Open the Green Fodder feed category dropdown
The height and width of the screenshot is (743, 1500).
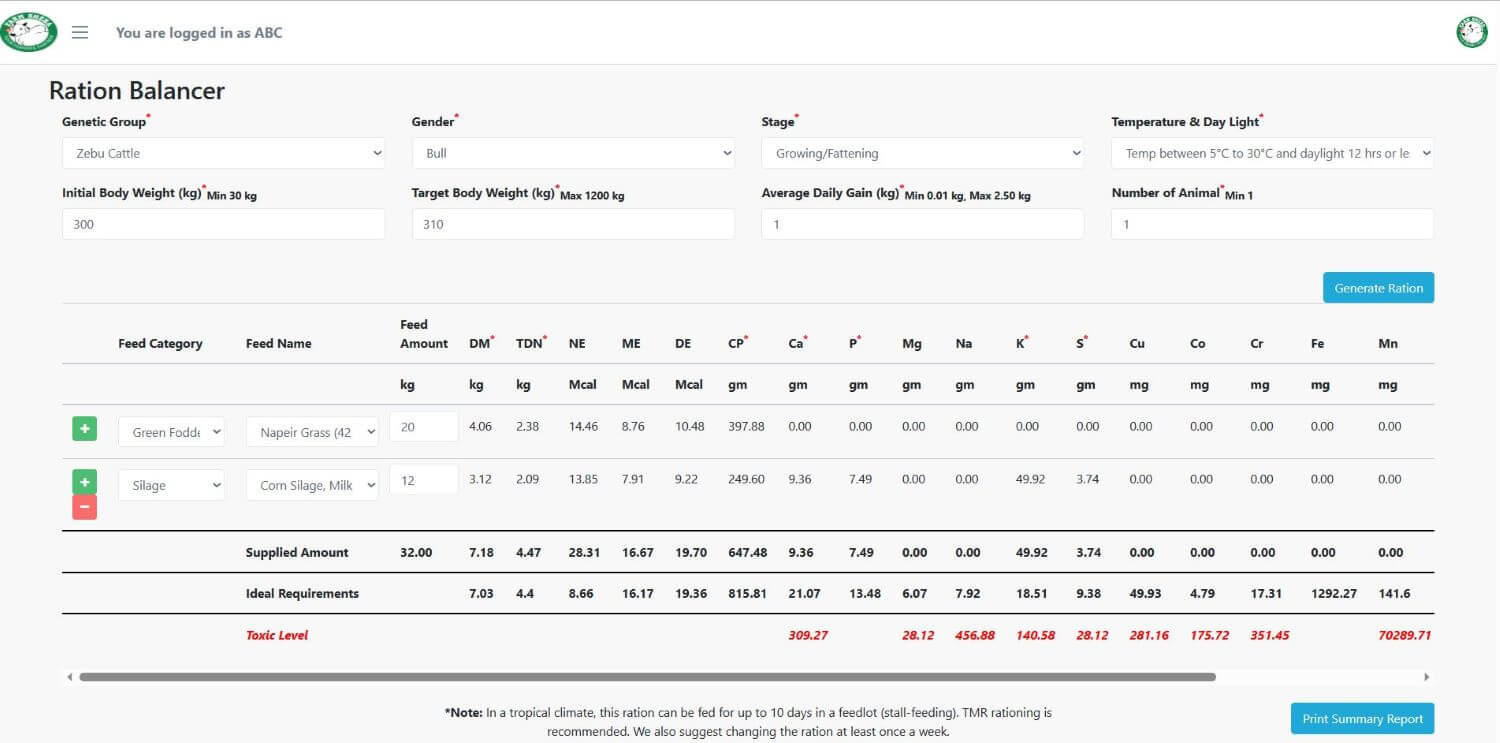coord(171,431)
